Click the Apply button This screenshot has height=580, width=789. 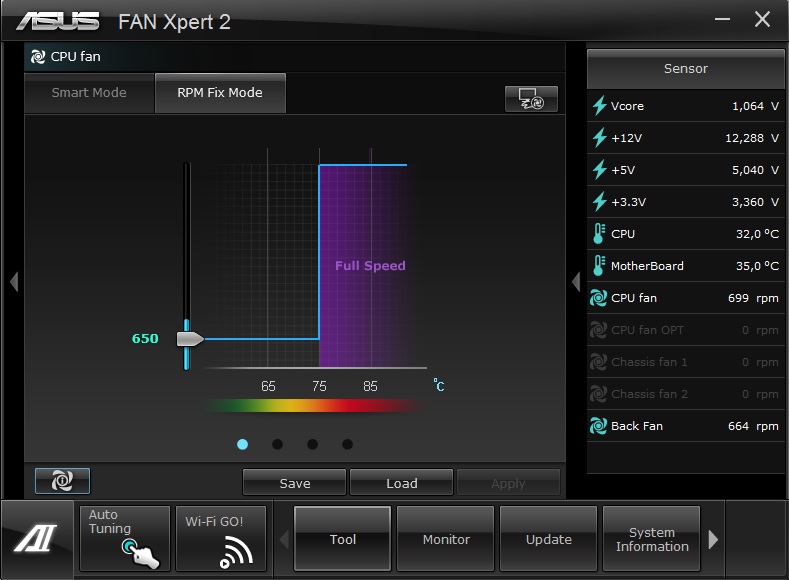(x=508, y=483)
